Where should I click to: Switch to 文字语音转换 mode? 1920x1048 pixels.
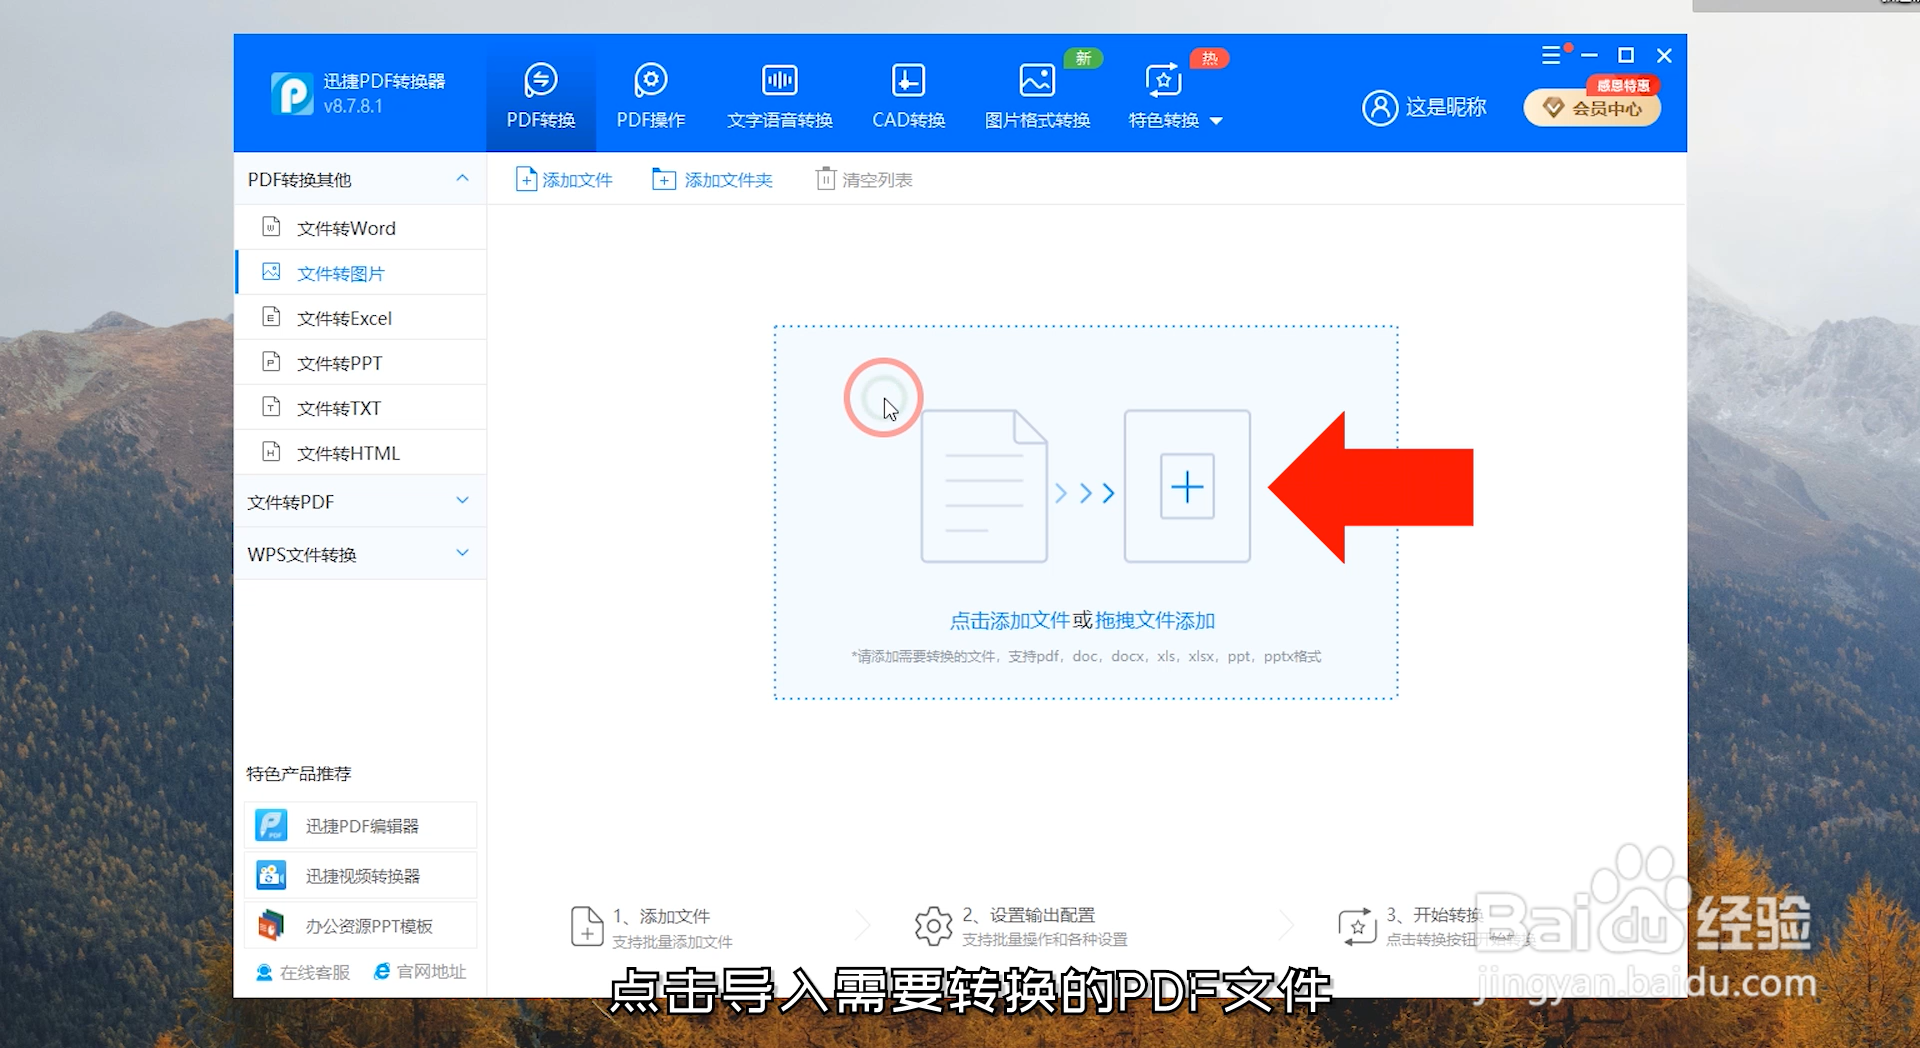(x=779, y=95)
